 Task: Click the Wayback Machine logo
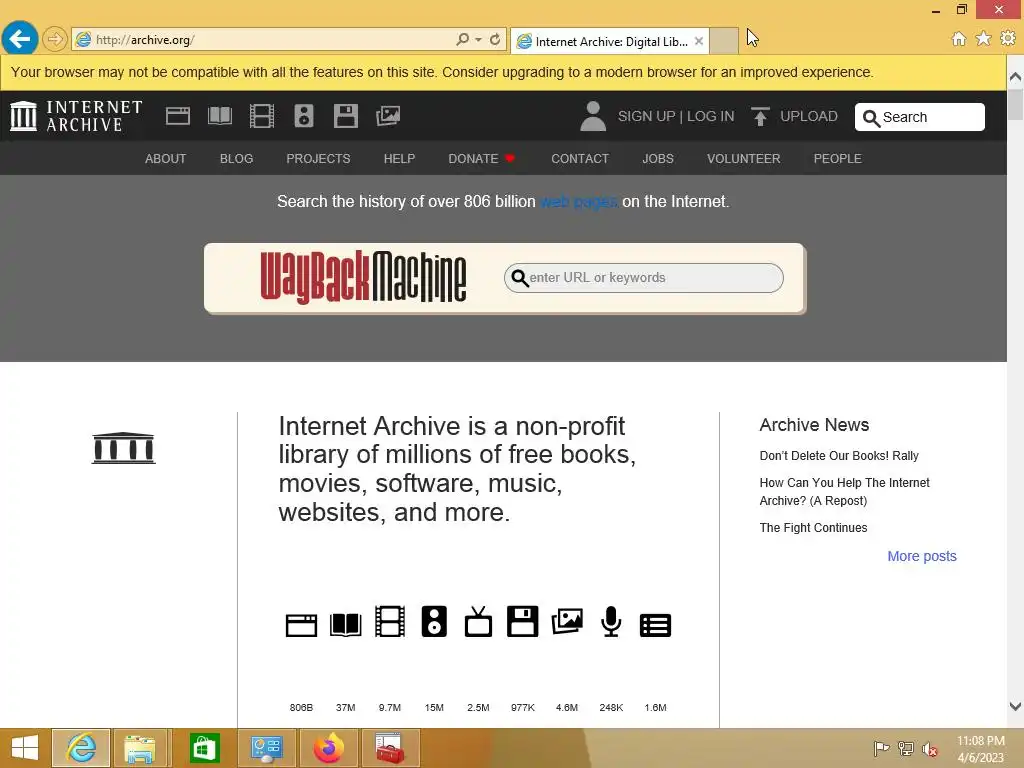coord(363,277)
